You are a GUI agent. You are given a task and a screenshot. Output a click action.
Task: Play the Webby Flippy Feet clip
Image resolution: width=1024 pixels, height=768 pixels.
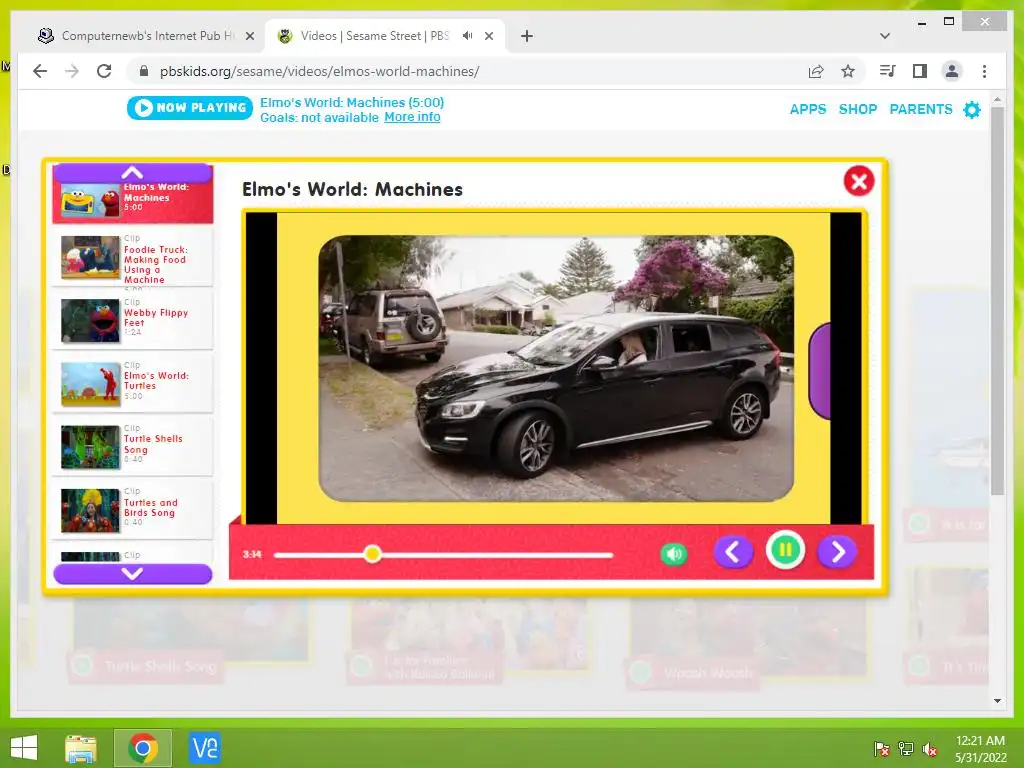click(x=133, y=320)
